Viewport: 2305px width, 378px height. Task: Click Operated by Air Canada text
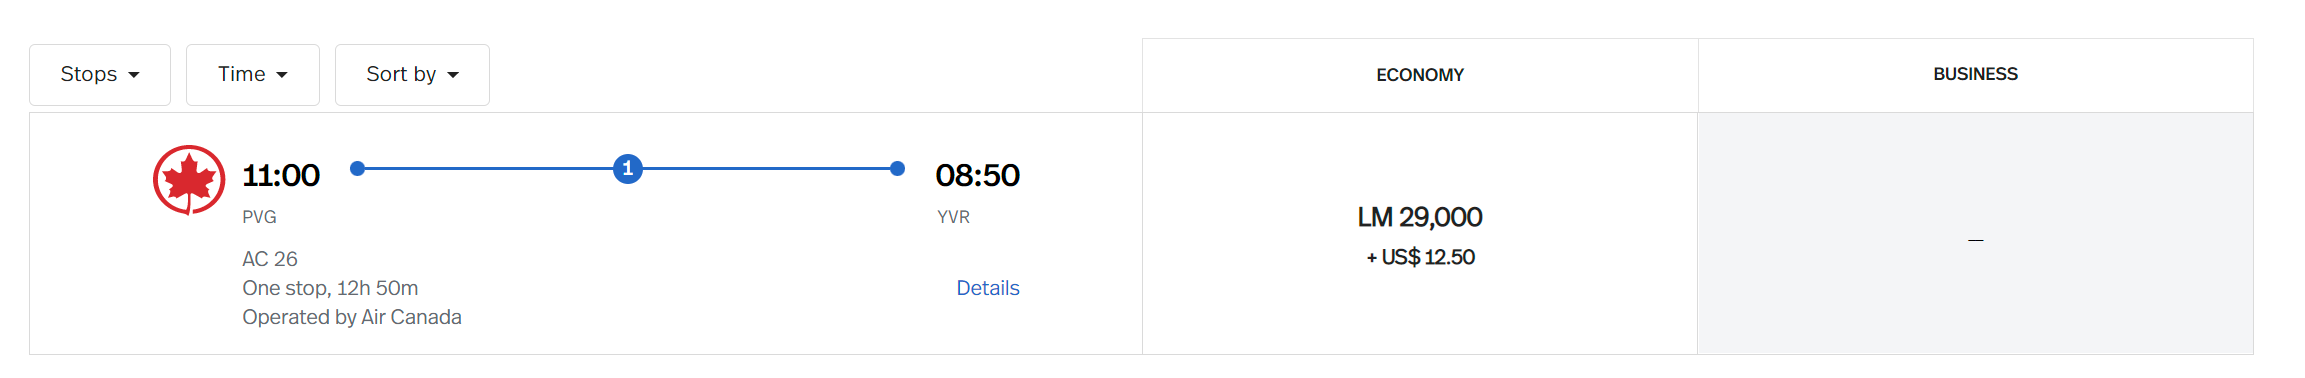click(x=352, y=317)
